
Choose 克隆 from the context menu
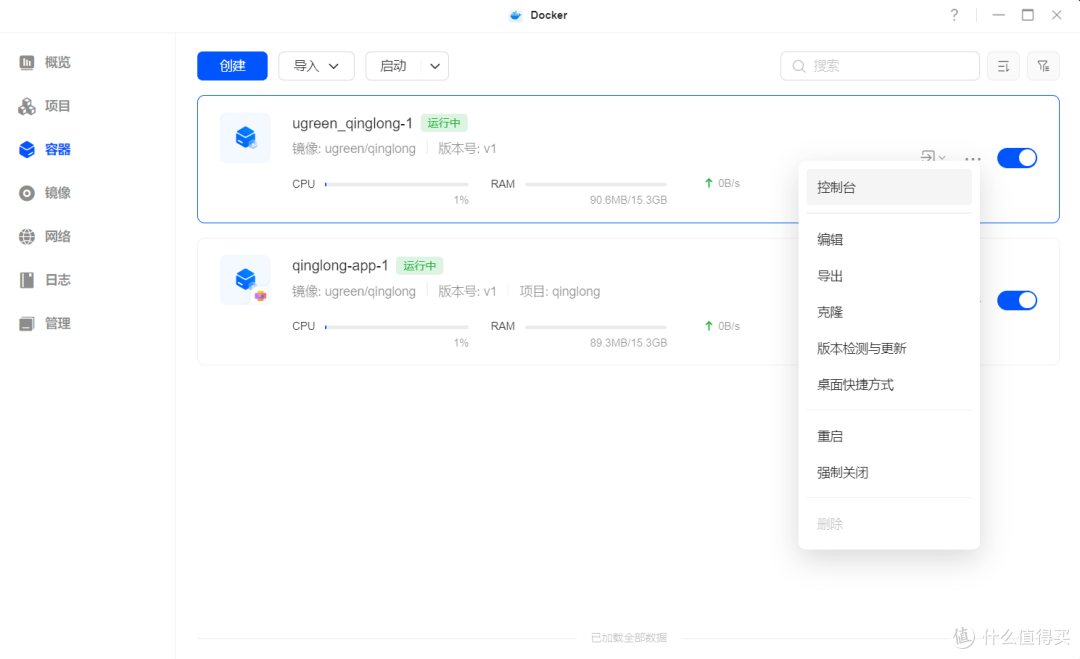click(889, 313)
